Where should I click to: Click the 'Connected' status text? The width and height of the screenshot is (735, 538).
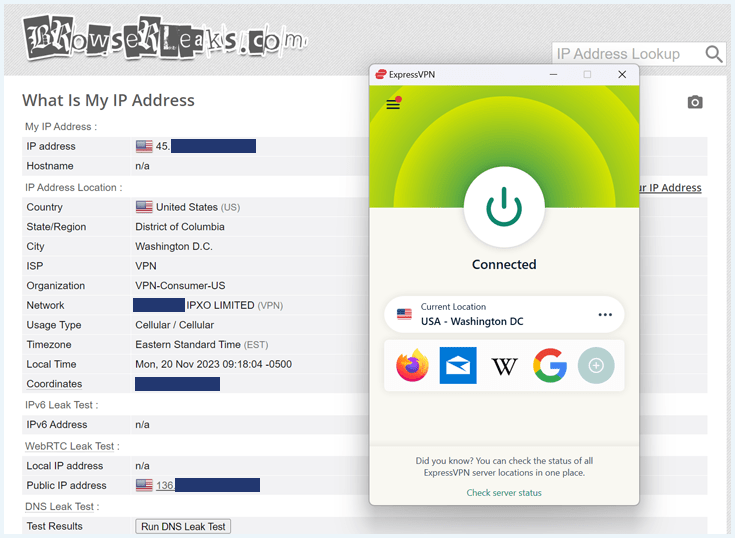click(504, 264)
